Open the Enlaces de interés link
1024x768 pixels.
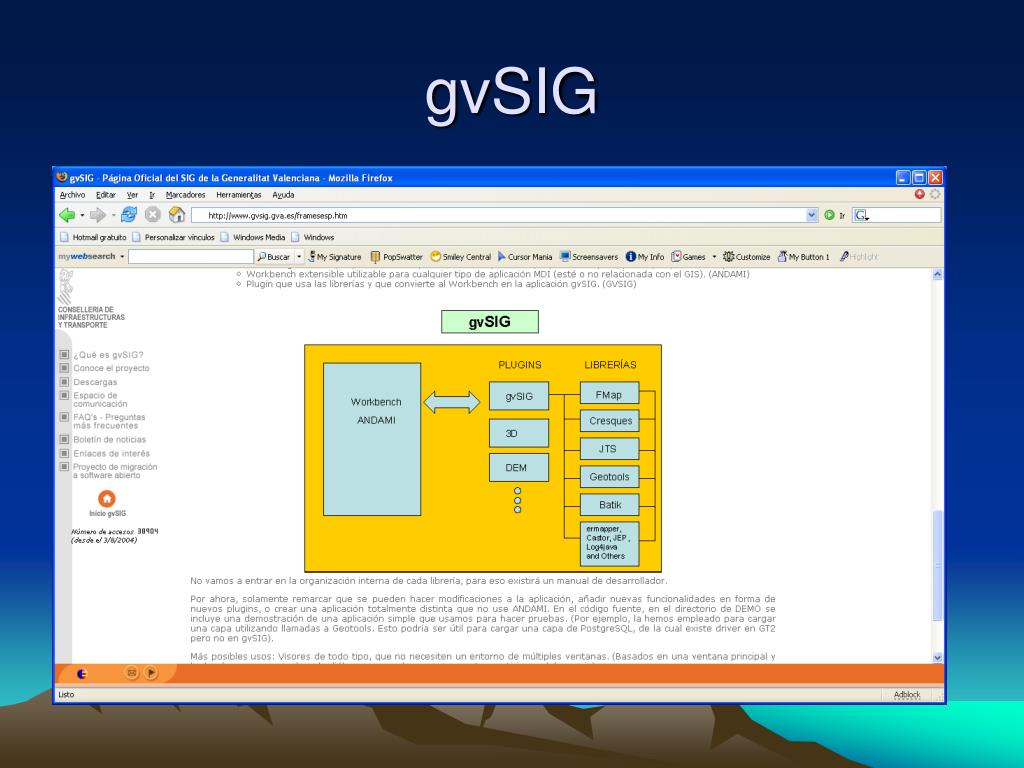tap(112, 453)
